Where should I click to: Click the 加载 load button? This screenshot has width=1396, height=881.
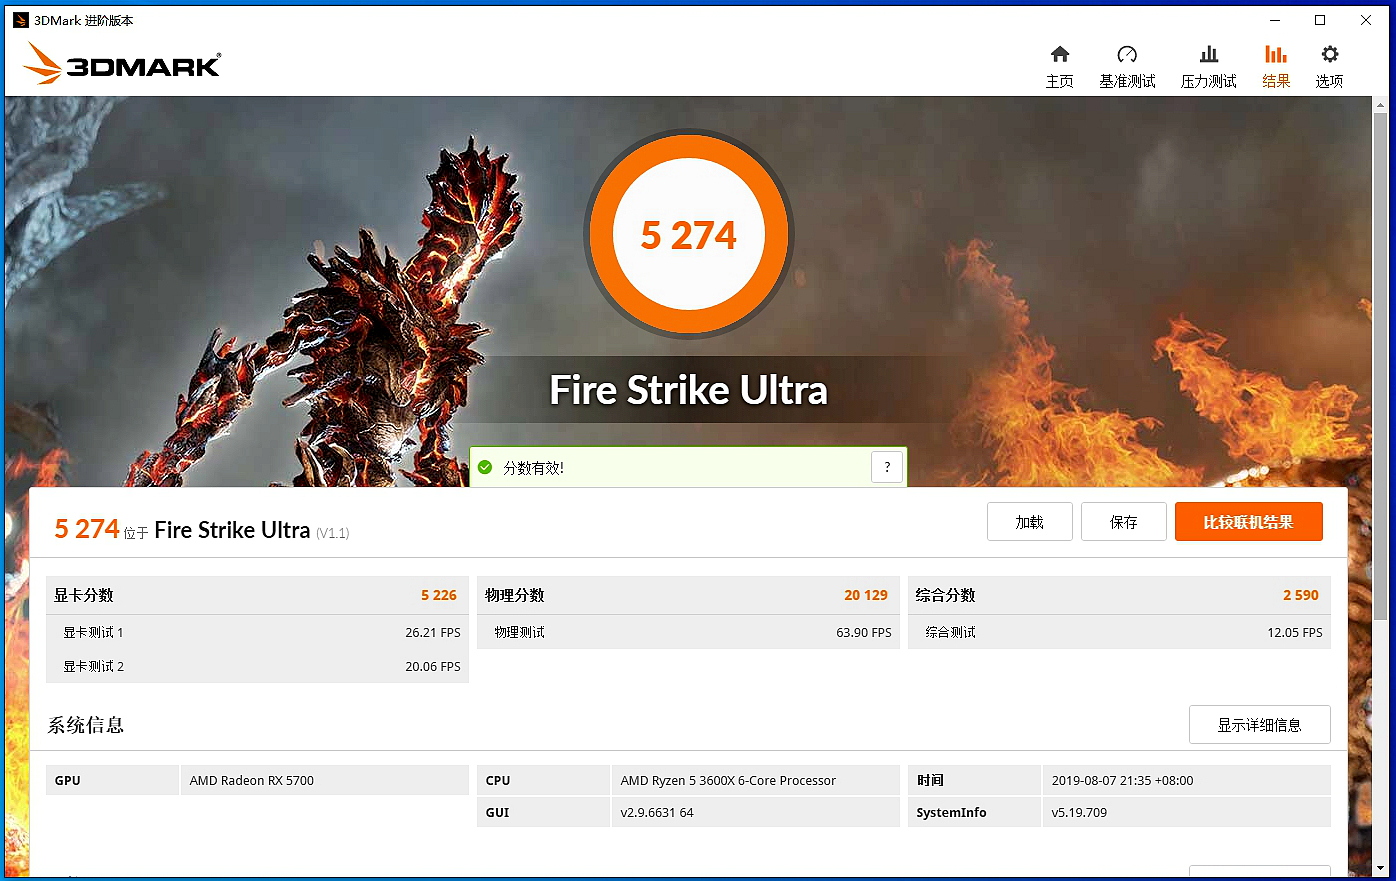pos(1029,521)
